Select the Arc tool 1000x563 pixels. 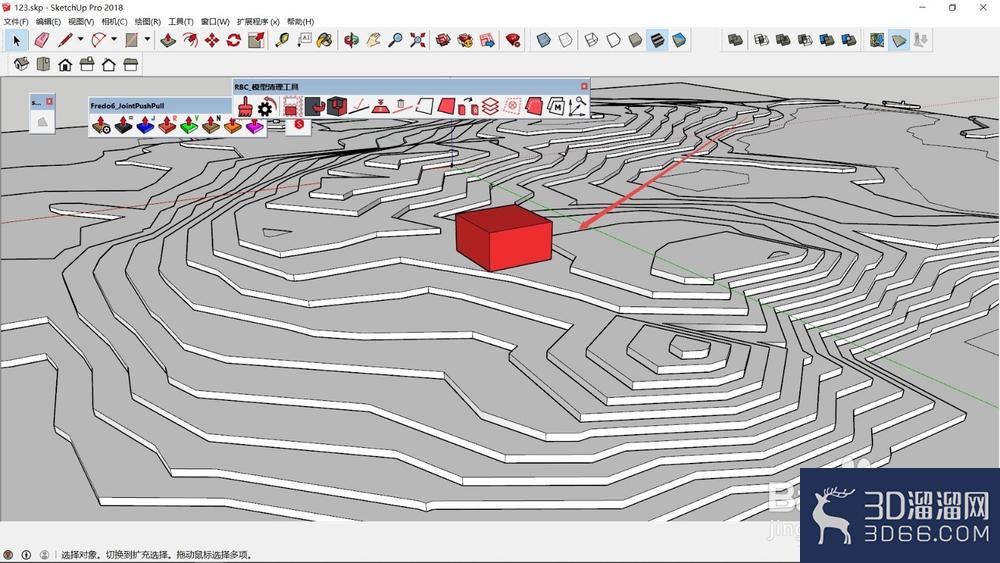coord(98,40)
